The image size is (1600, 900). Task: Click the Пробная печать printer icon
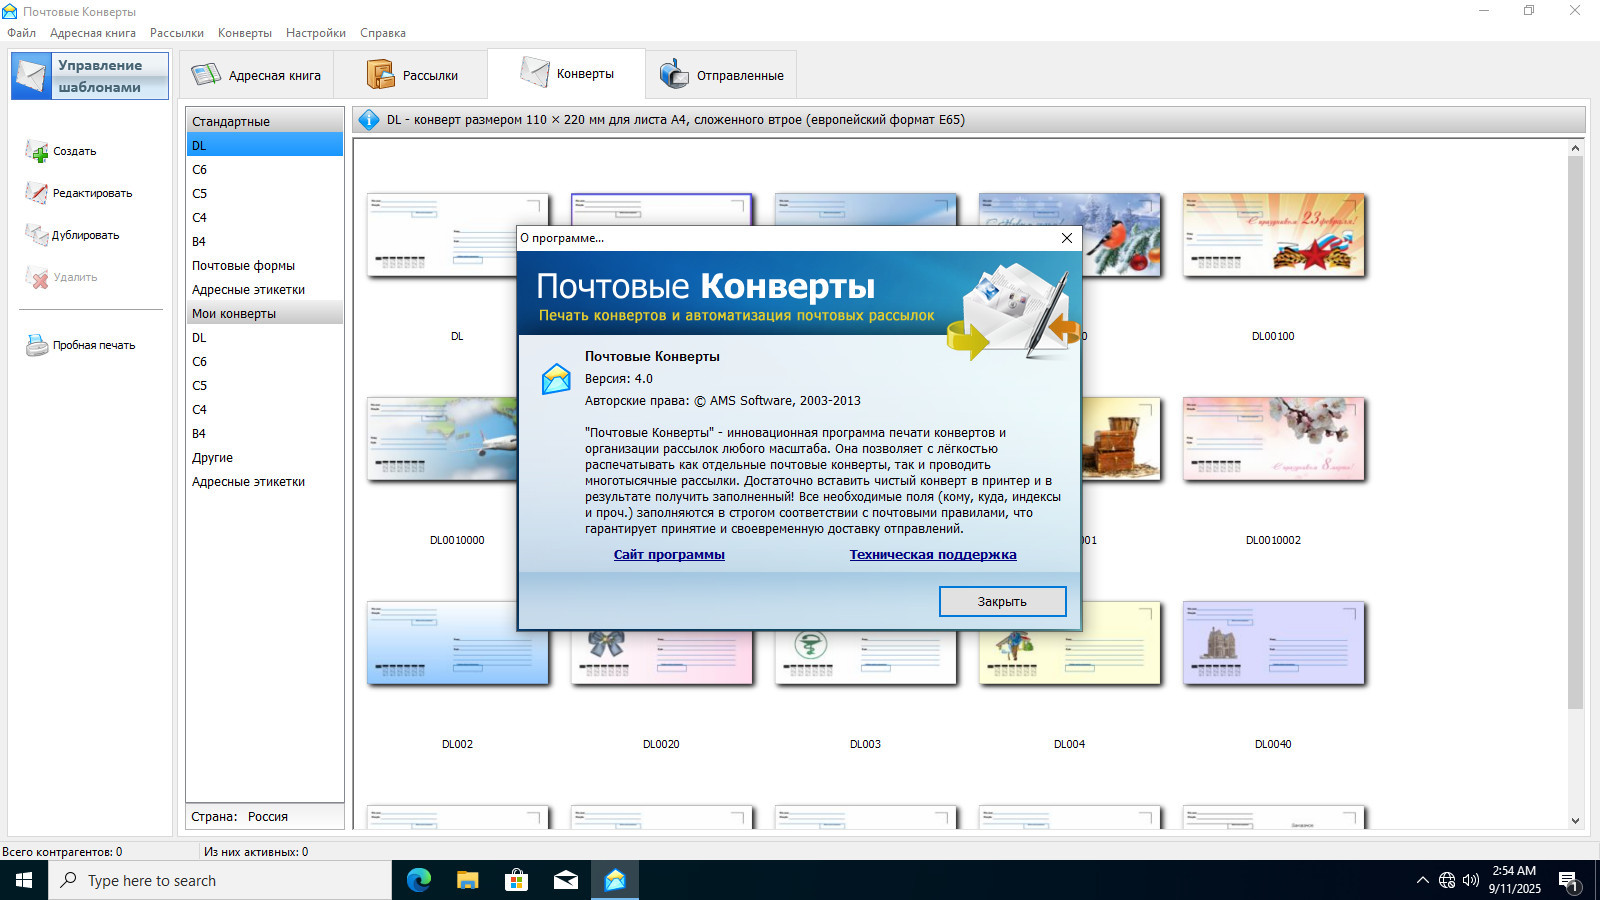tap(37, 346)
